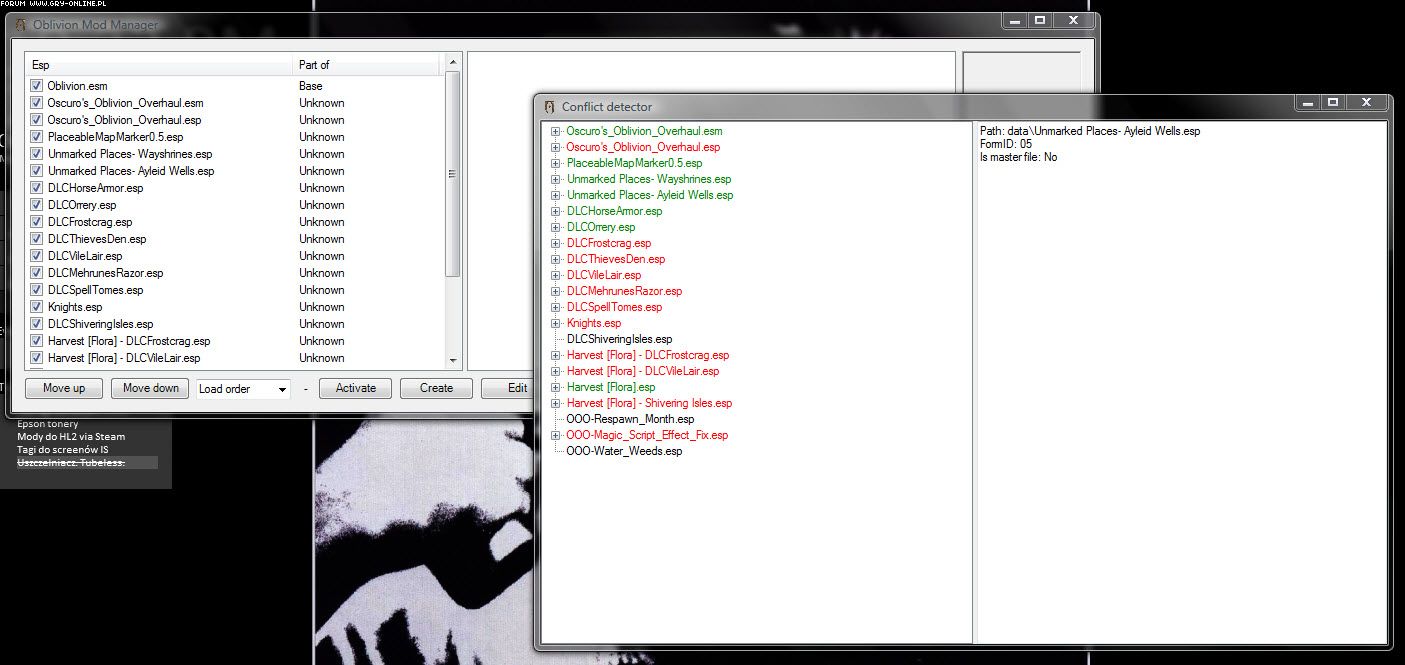Sort the mod list by the Esp column header

click(159, 65)
